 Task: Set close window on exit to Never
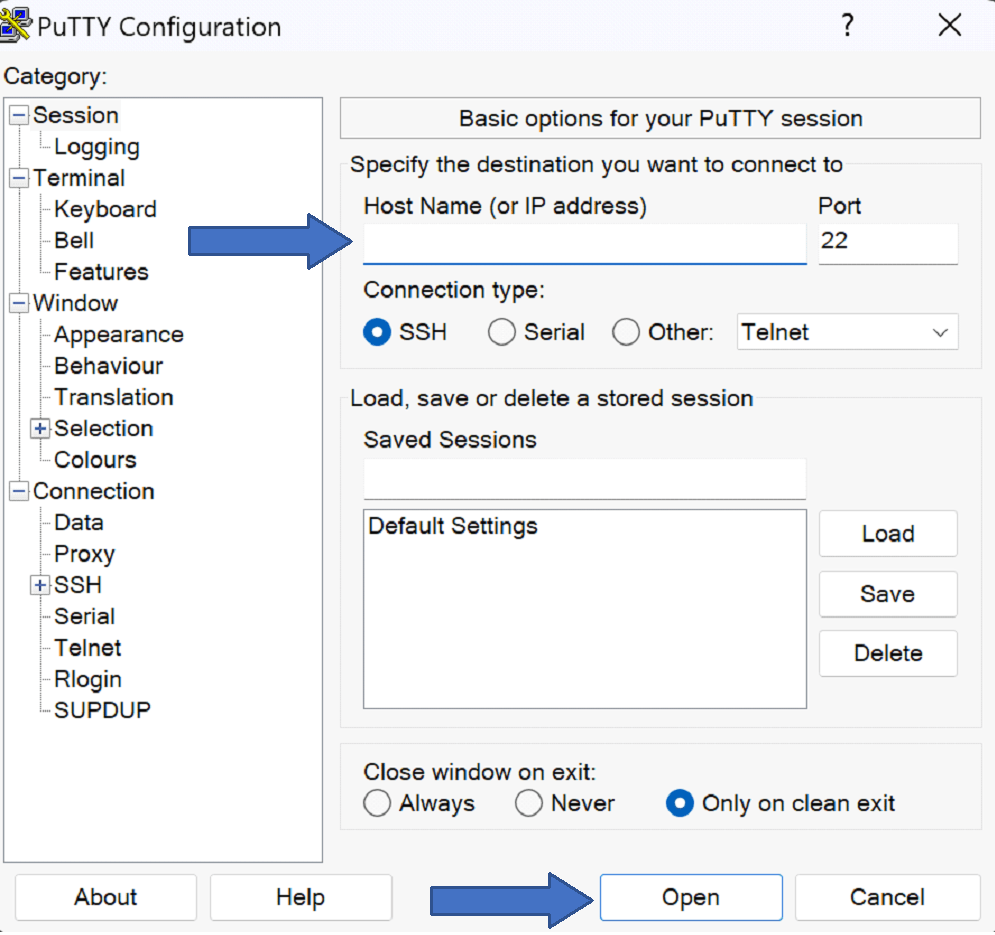click(x=528, y=803)
